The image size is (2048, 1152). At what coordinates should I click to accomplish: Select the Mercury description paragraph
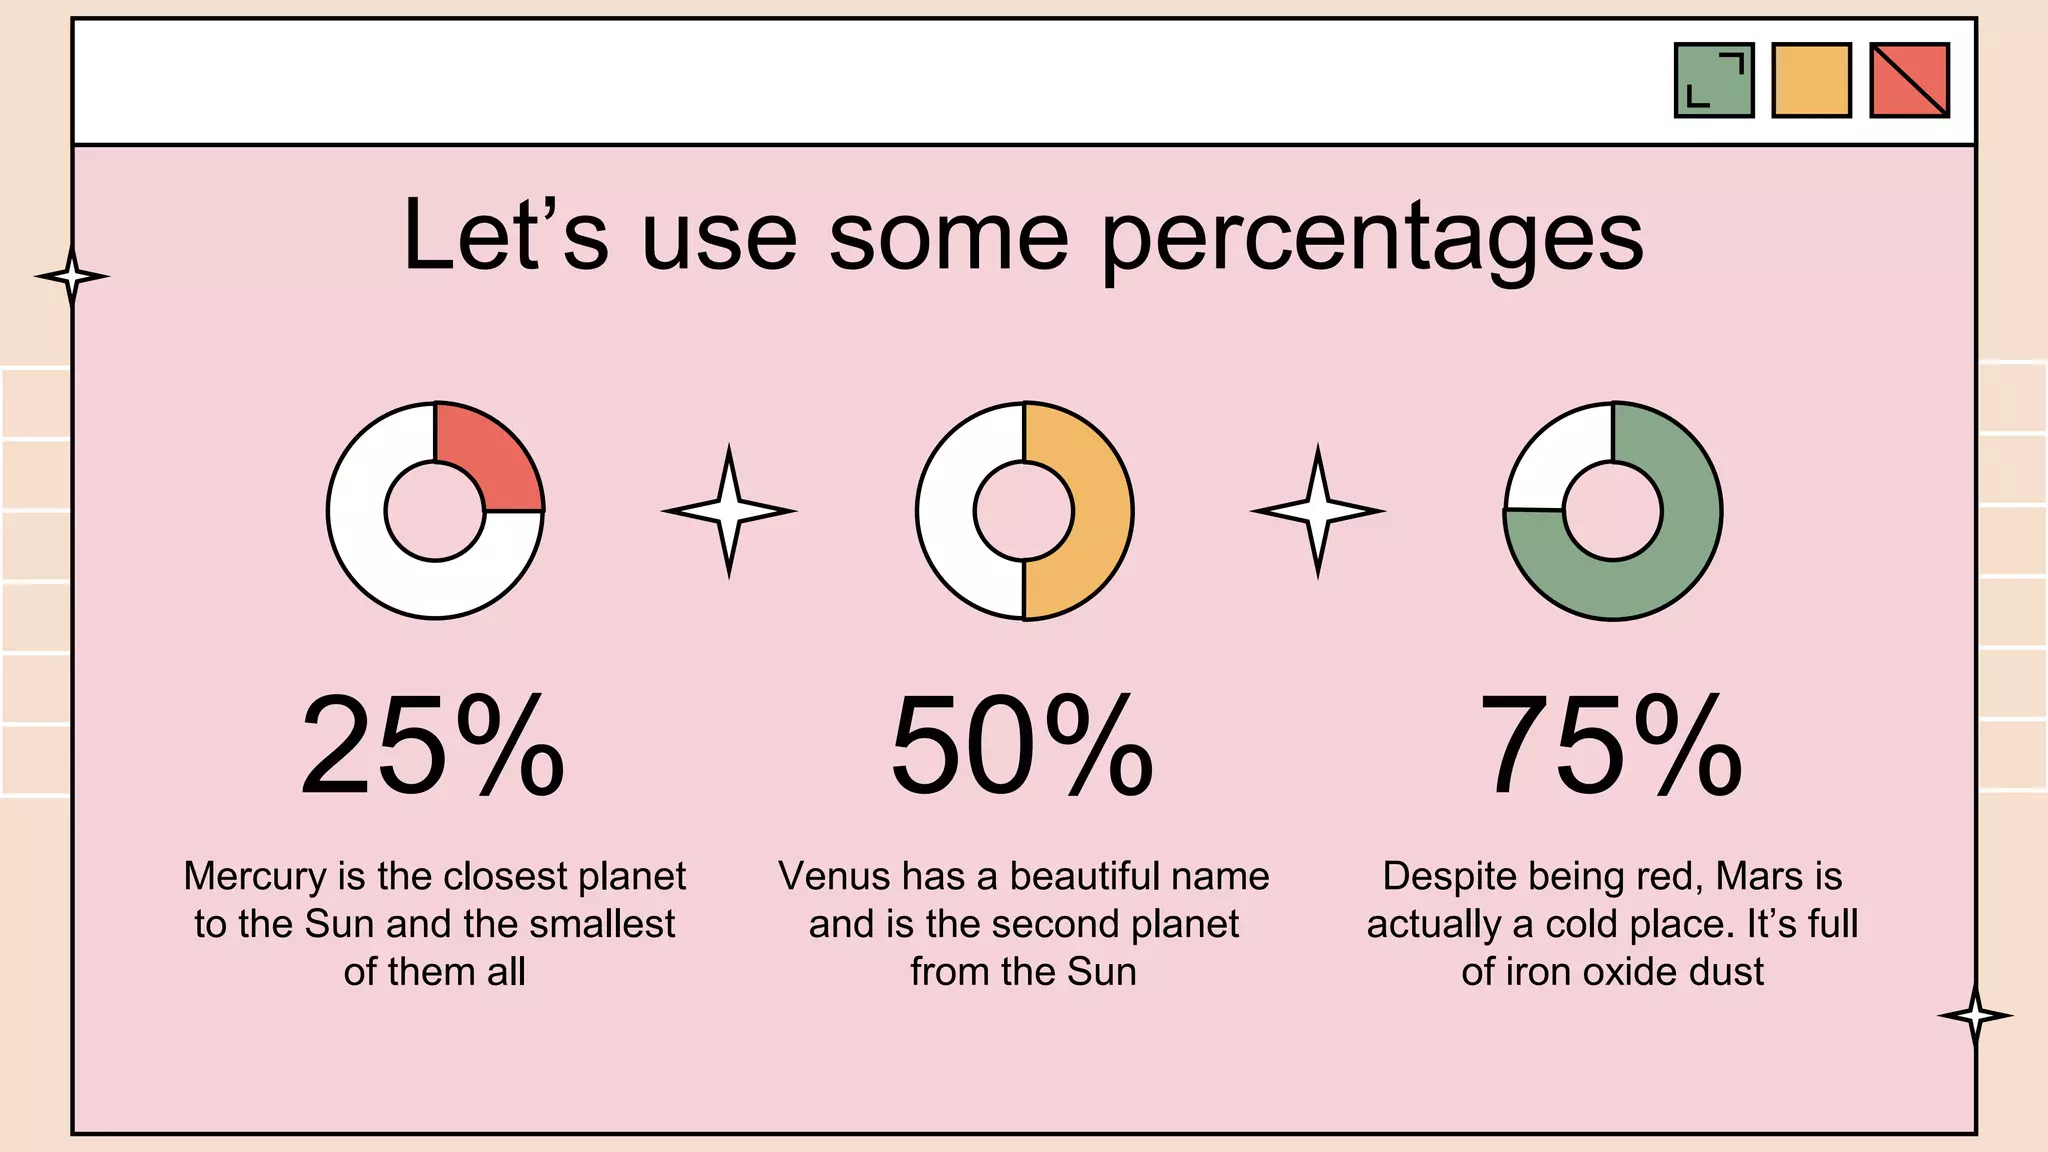click(x=435, y=924)
